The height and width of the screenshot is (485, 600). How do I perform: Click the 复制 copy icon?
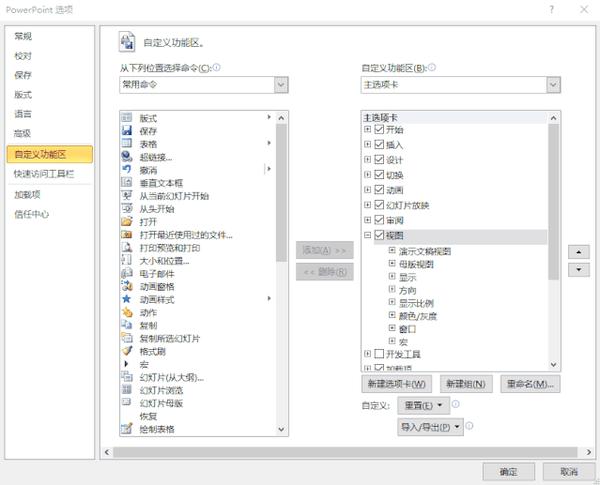pyautogui.click(x=127, y=325)
